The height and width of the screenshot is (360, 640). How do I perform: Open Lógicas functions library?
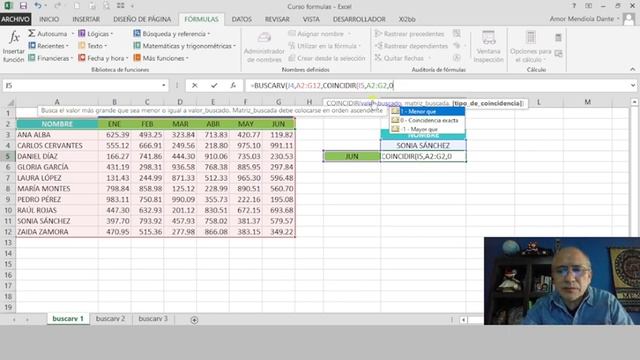point(96,33)
